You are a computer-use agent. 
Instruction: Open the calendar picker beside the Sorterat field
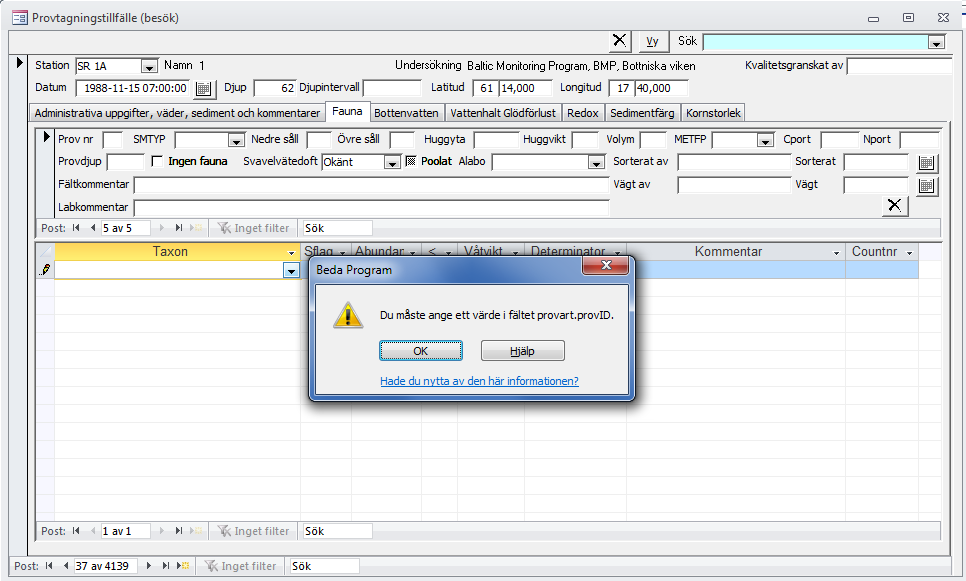[927, 163]
